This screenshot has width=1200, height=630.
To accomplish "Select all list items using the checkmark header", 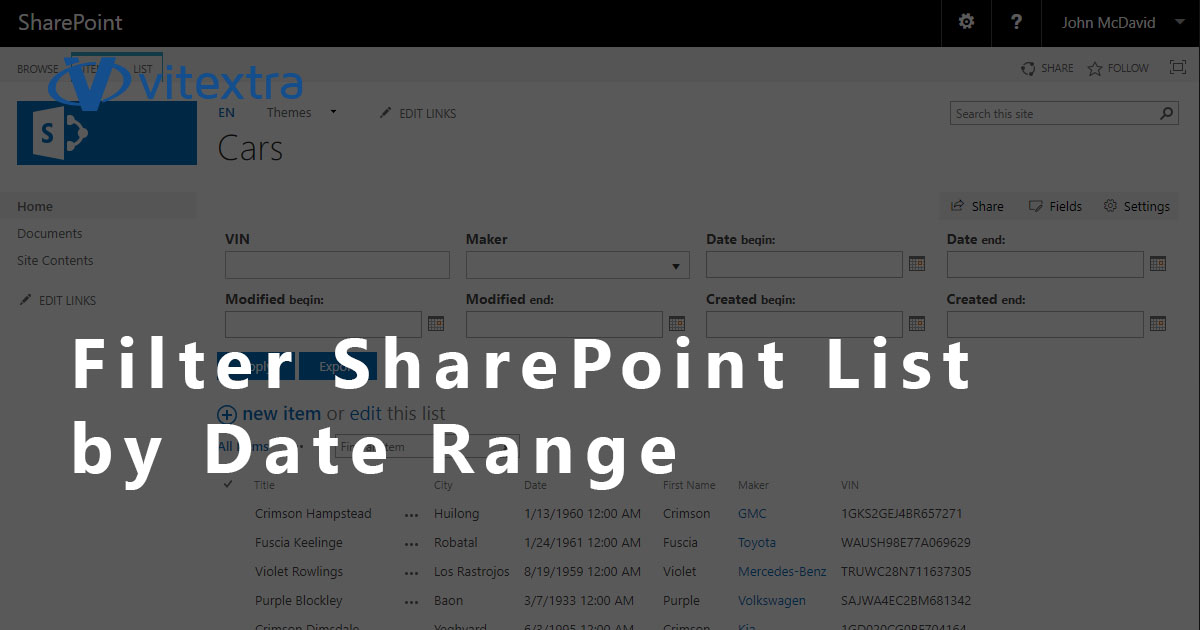I will (x=227, y=485).
